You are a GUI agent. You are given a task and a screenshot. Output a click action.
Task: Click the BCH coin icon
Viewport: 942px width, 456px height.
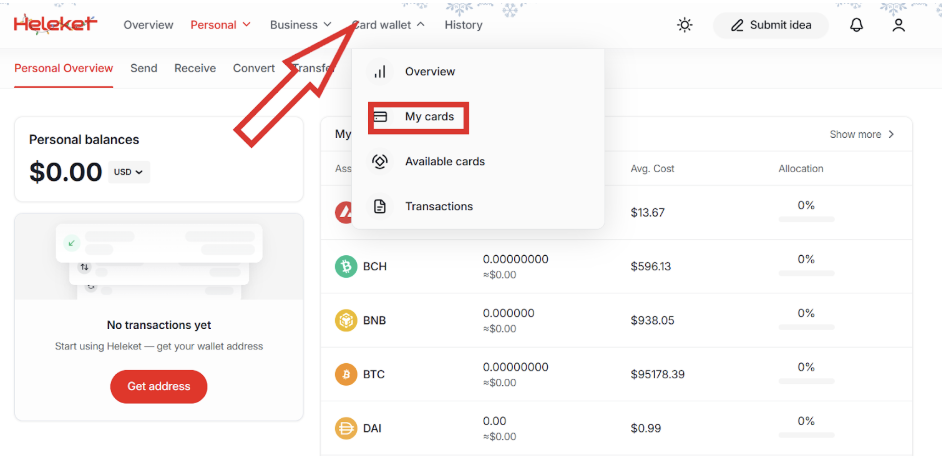tap(346, 267)
